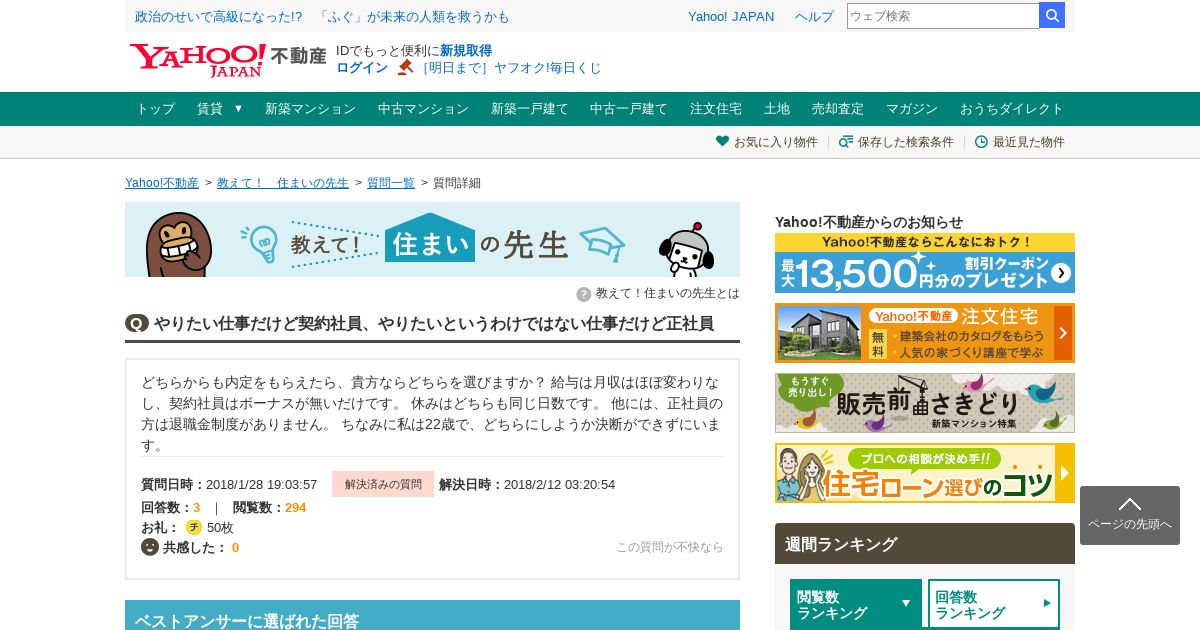Open 新築一戸建て menu item
The width and height of the screenshot is (1200, 630).
pyautogui.click(x=529, y=109)
